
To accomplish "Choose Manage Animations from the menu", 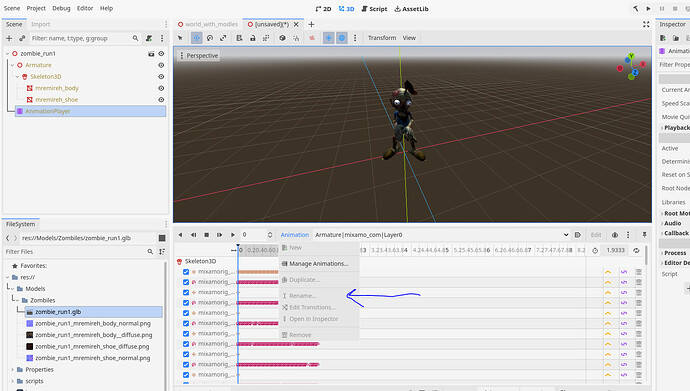I will (x=319, y=263).
